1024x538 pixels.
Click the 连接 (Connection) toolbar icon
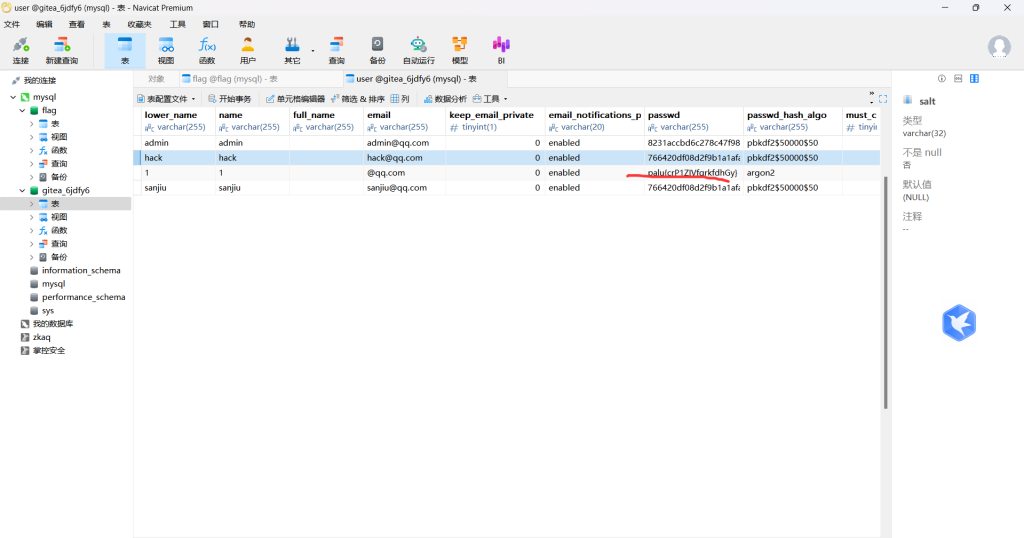coord(20,50)
